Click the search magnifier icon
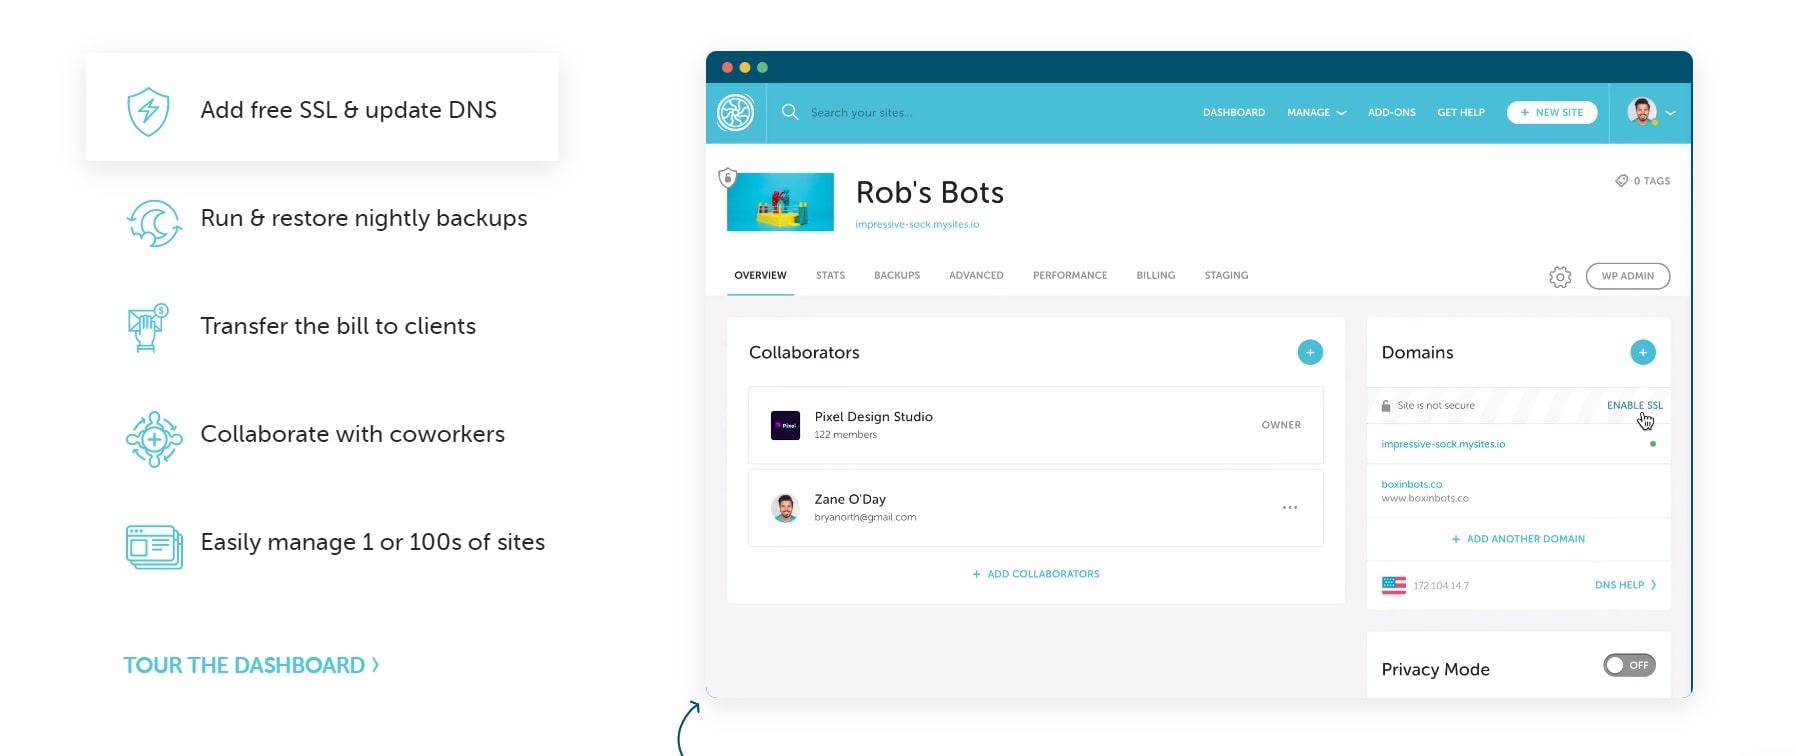1796x756 pixels. [790, 112]
